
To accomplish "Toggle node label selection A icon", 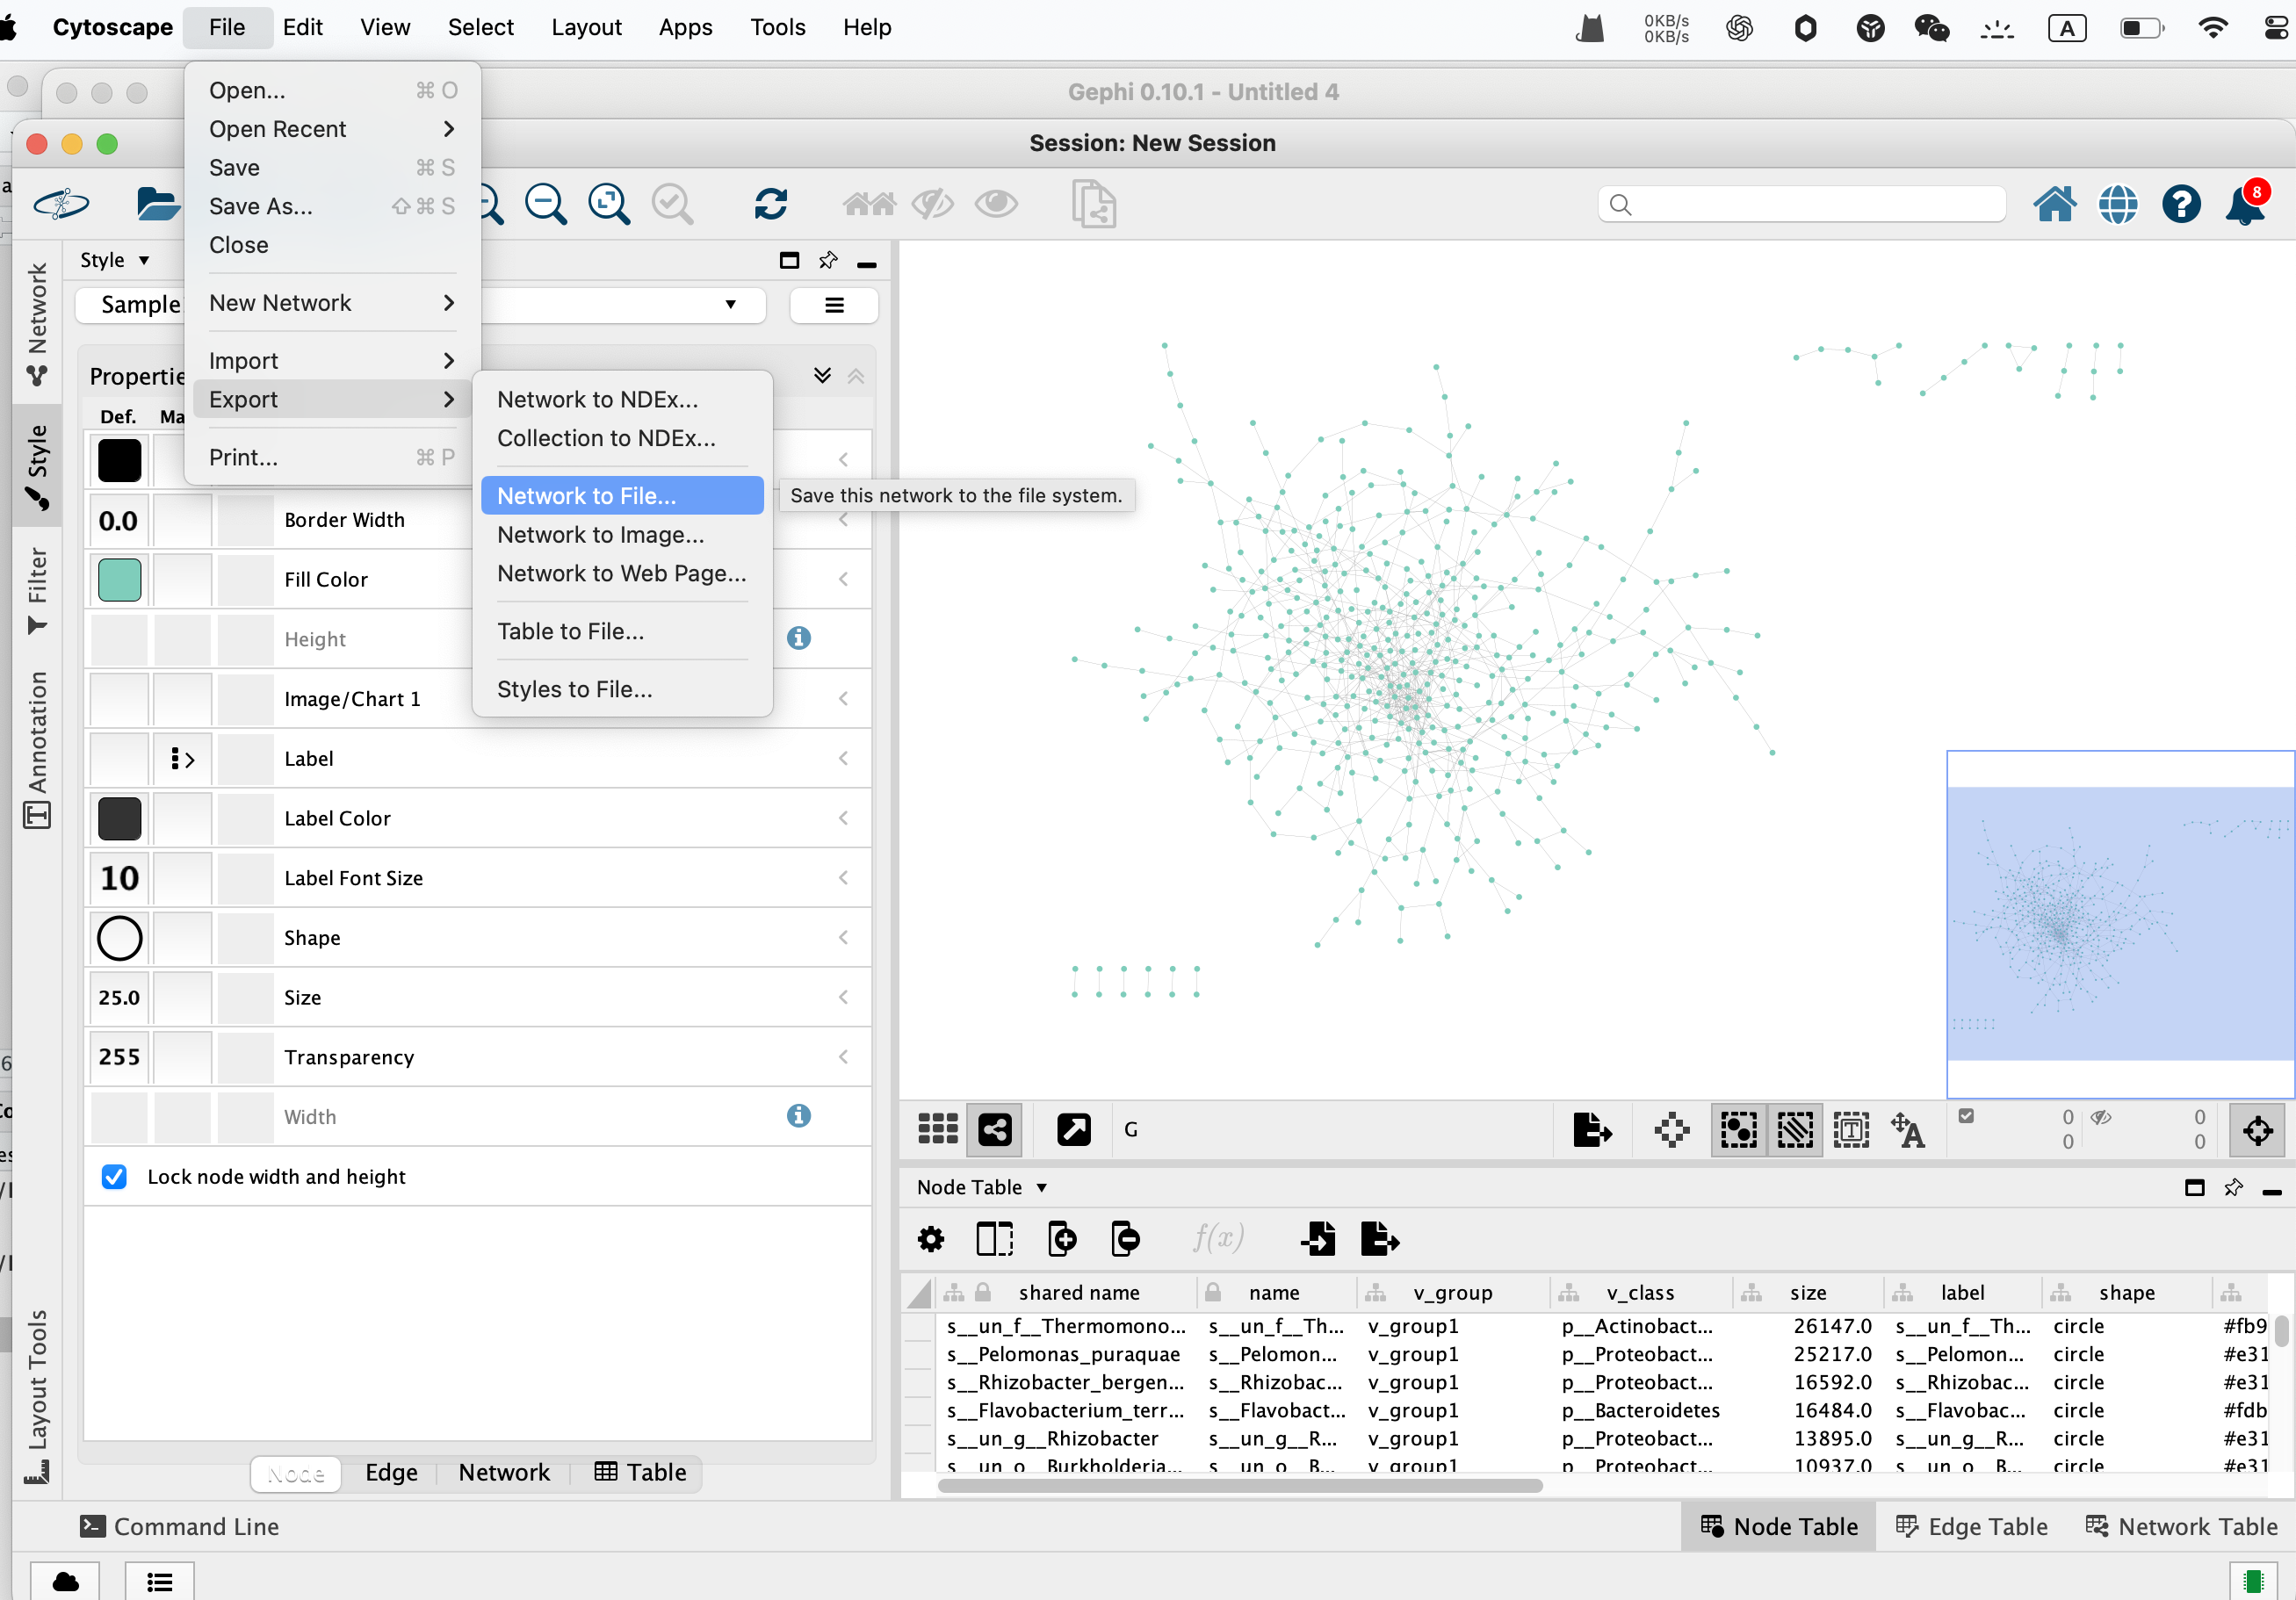I will [1907, 1130].
